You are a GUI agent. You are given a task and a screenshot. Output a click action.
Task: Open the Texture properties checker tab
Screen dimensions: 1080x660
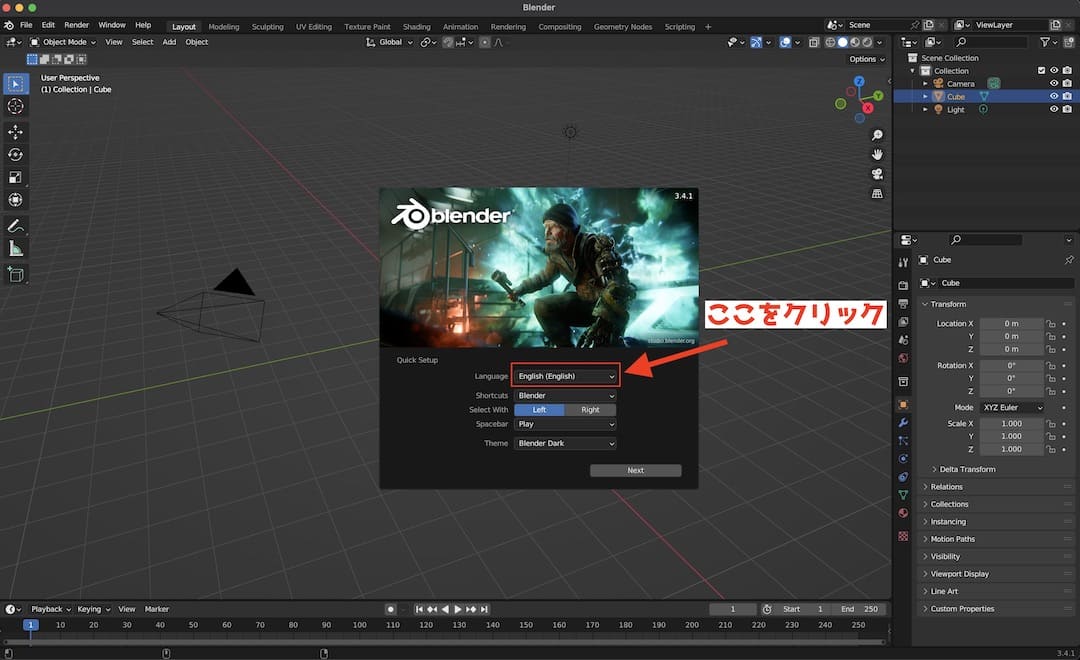pos(903,536)
